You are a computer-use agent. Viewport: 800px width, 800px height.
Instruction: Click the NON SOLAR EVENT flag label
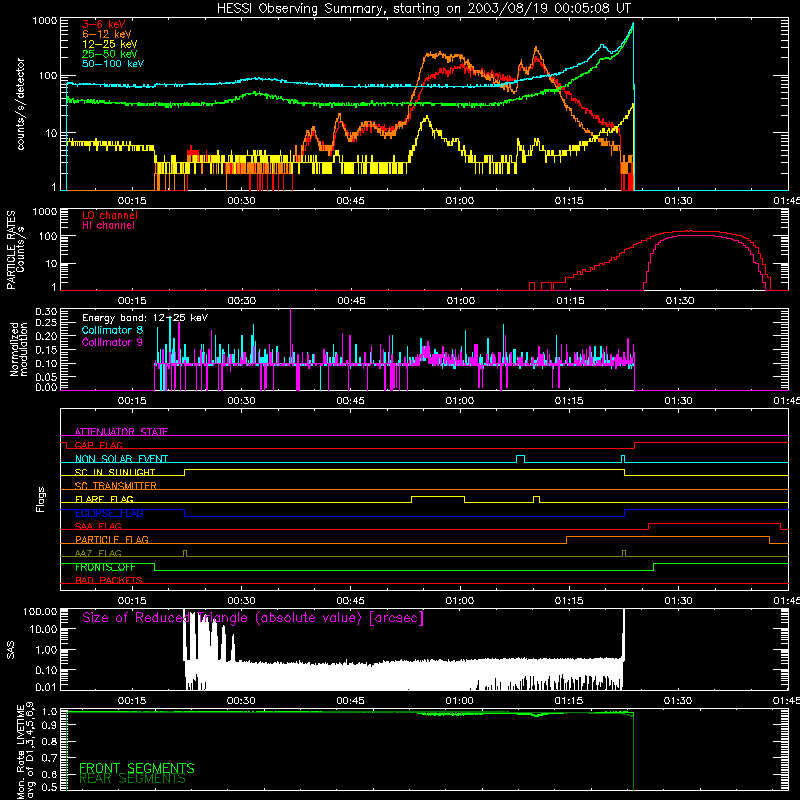tap(121, 459)
